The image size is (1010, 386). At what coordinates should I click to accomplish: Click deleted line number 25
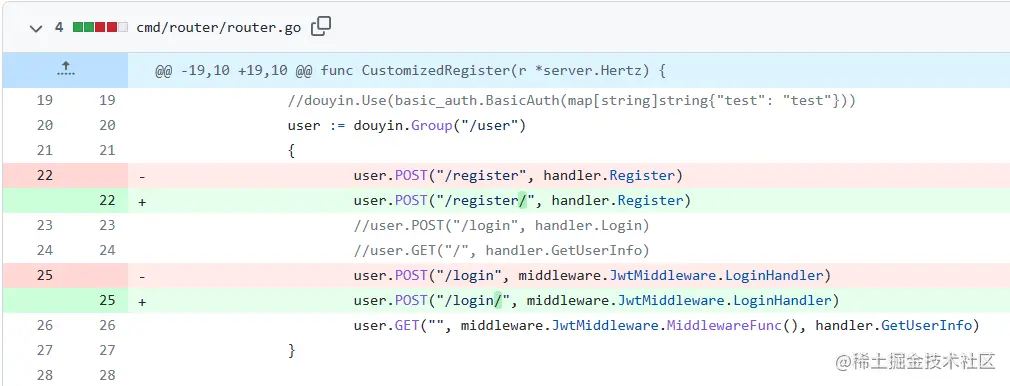point(45,275)
